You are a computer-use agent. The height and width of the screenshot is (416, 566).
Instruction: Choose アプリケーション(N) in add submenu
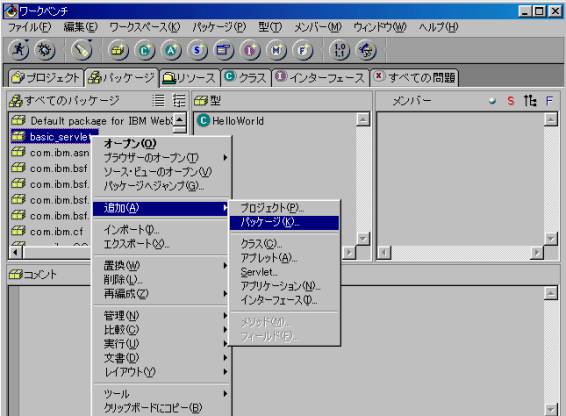(x=284, y=286)
